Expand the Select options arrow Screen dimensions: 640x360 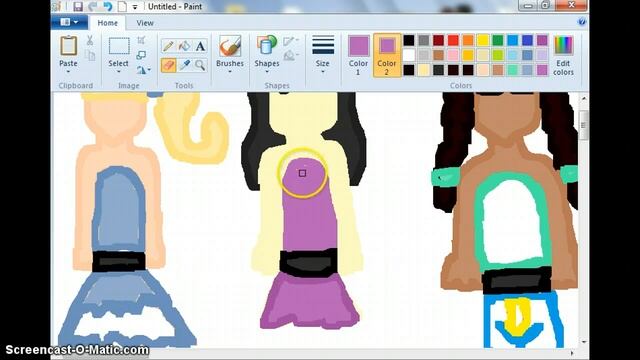(x=119, y=72)
